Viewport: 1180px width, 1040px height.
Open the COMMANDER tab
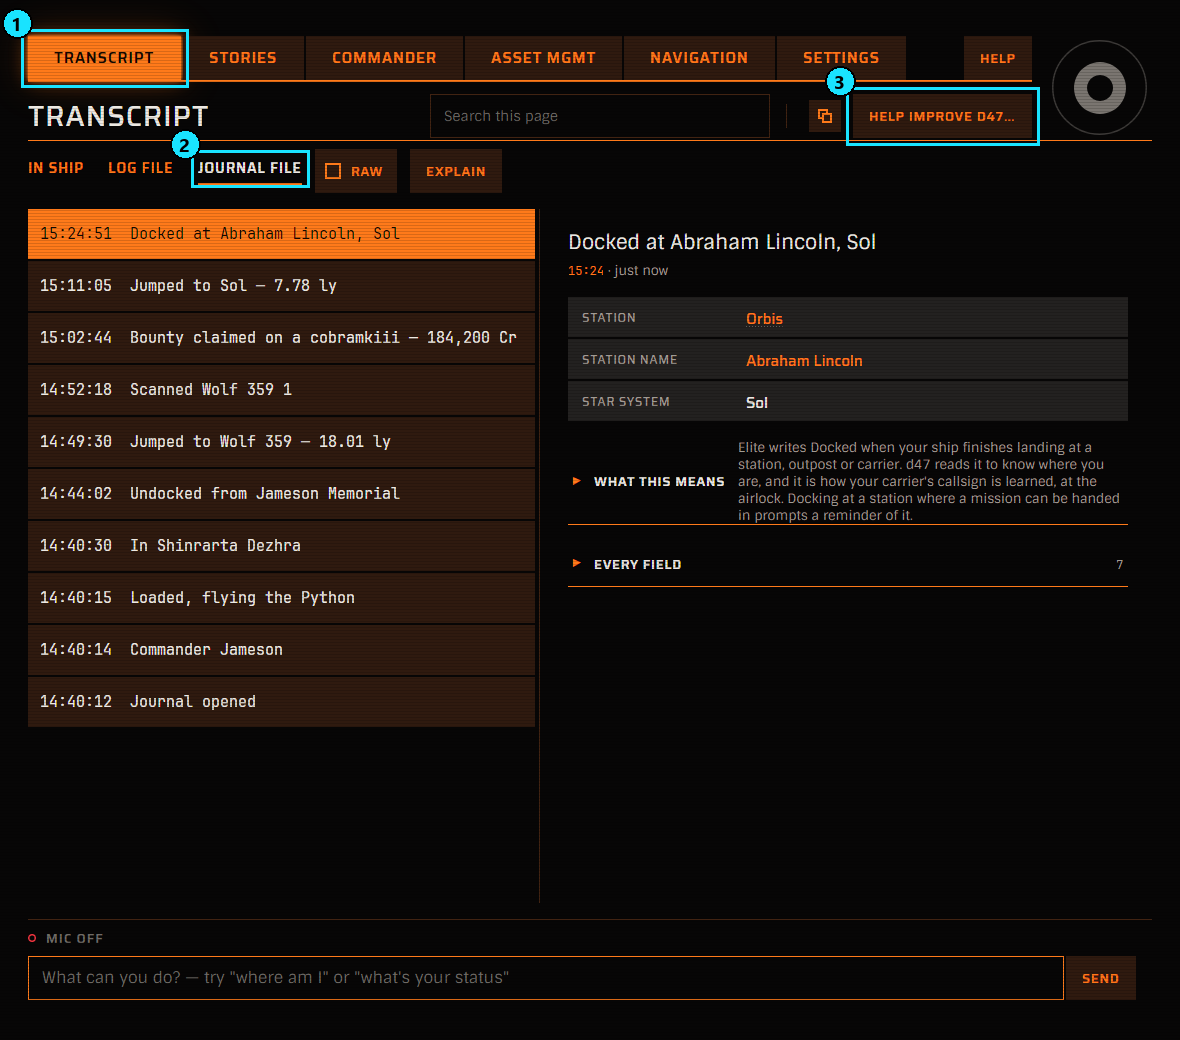click(x=384, y=58)
